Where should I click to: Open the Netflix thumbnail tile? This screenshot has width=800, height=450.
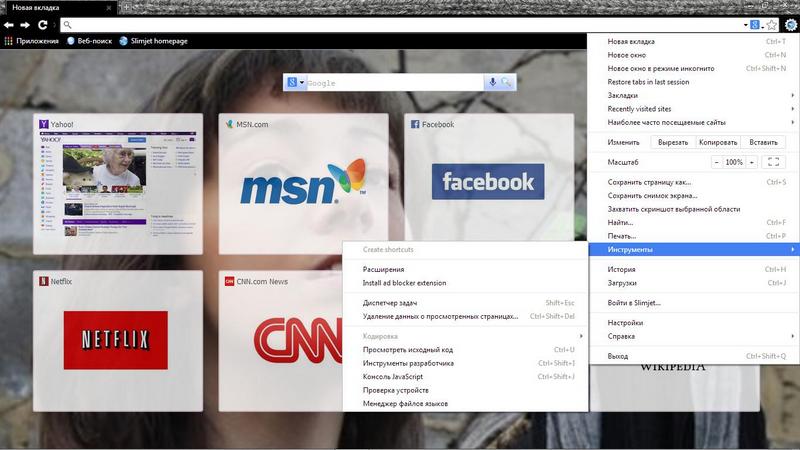tap(118, 341)
